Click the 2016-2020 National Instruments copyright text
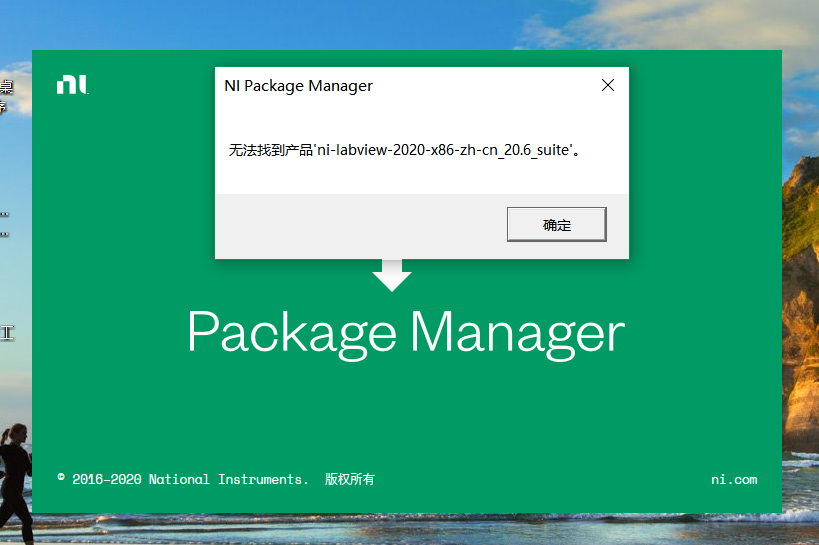 [x=216, y=479]
